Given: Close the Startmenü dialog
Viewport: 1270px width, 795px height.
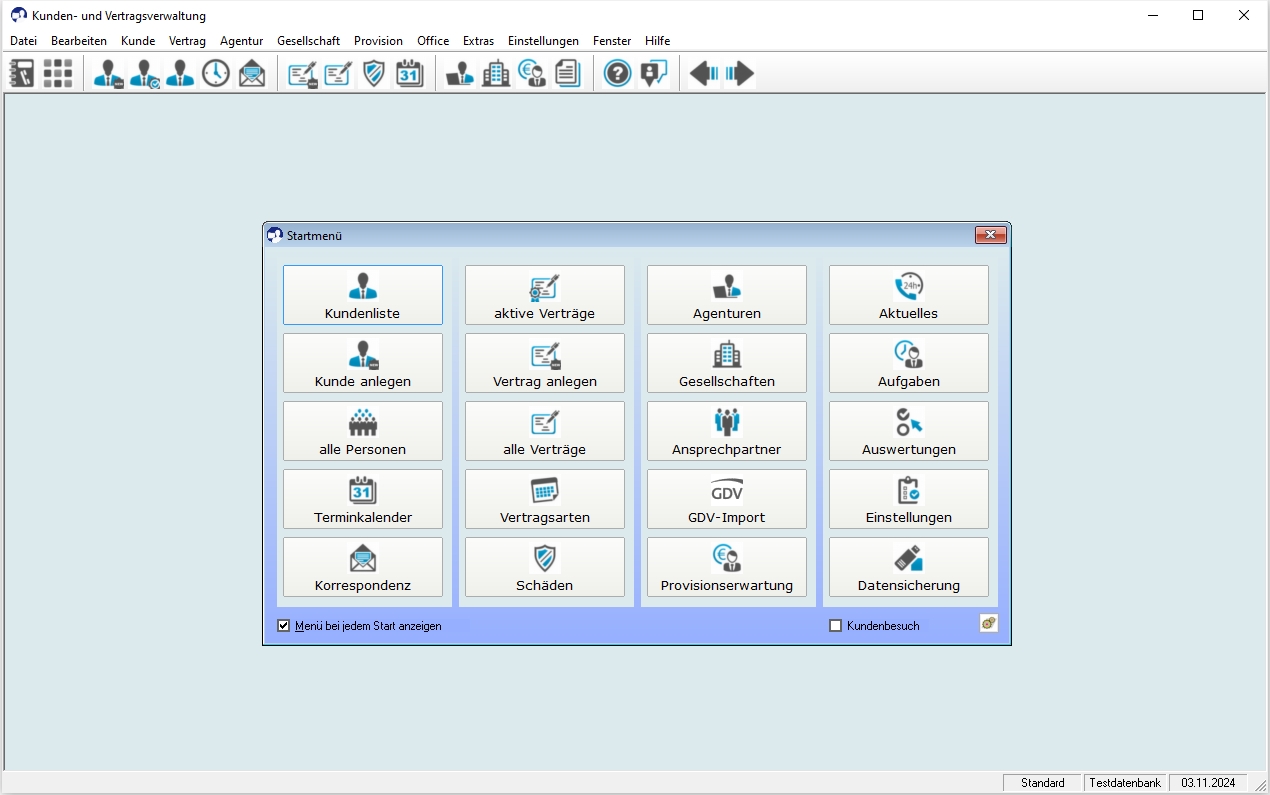Looking at the screenshot, I should coord(989,235).
